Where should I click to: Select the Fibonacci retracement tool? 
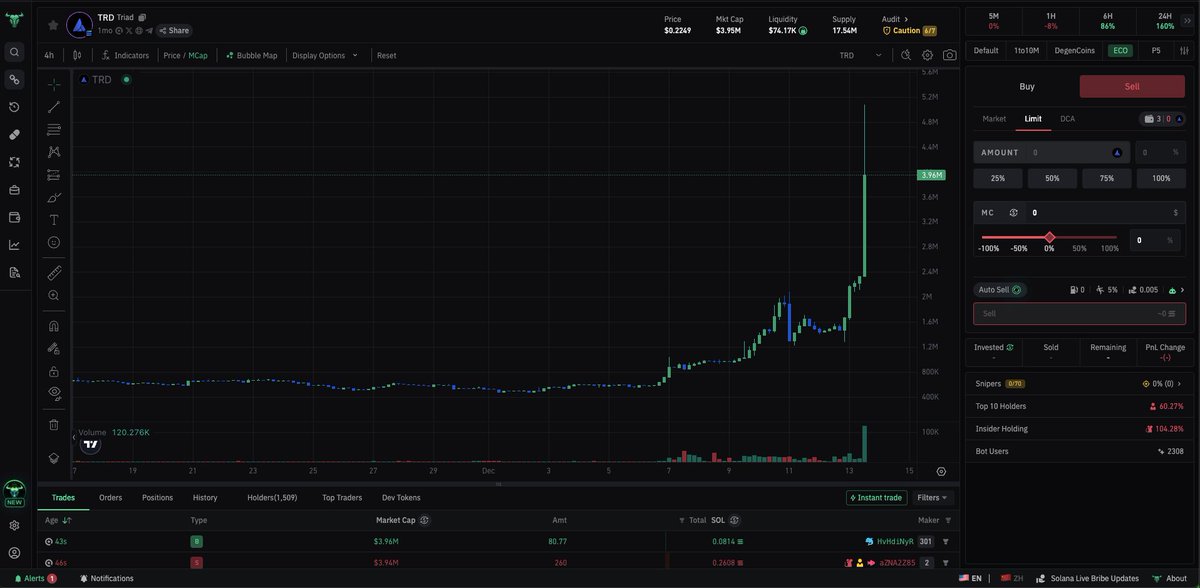coord(54,129)
